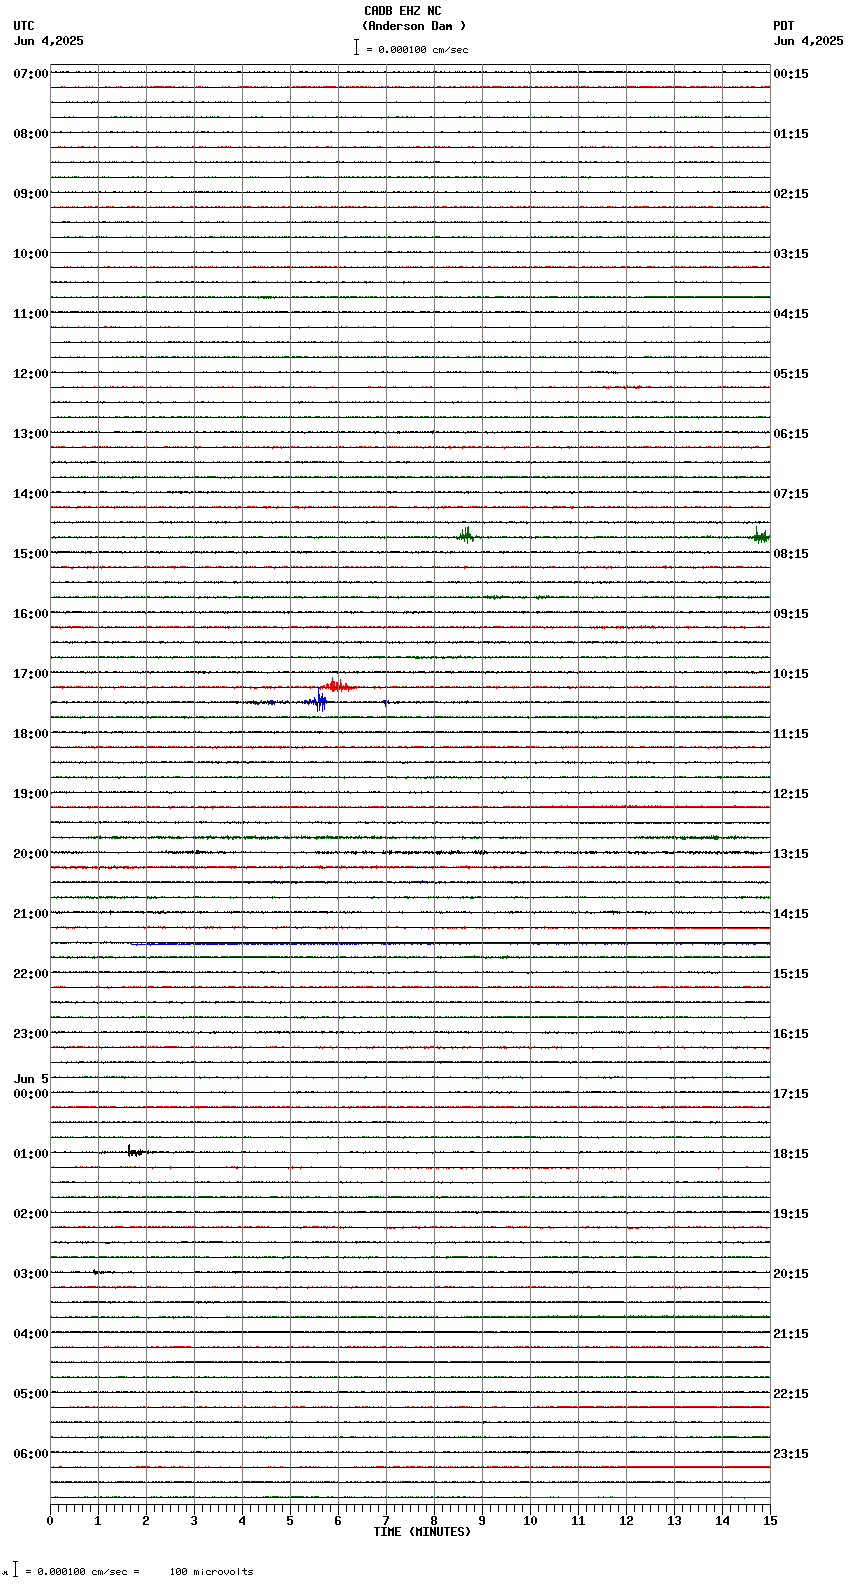Screen dimensions: 850x1584
Task: Click the scale bar symbol at top
Action: (x=356, y=47)
